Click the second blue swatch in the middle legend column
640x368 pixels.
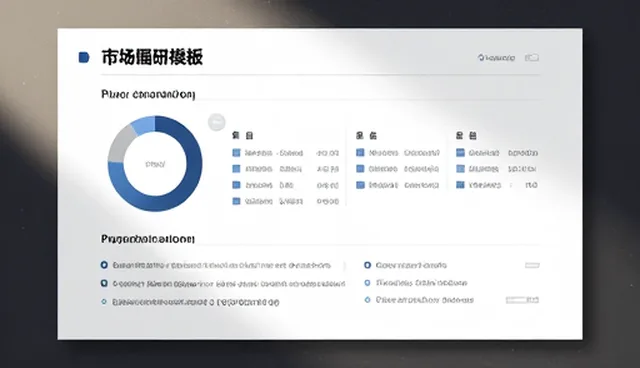[360, 169]
